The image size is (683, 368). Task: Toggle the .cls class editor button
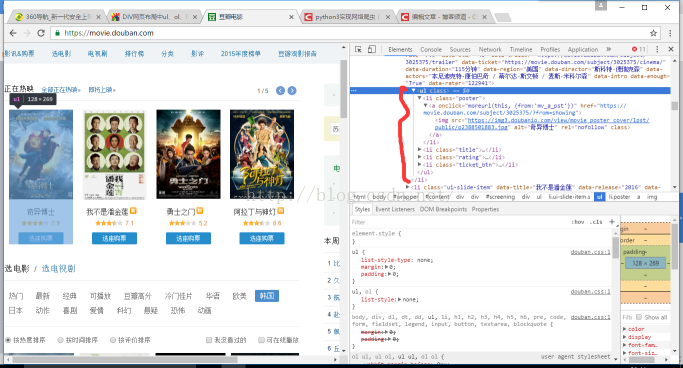(596, 222)
